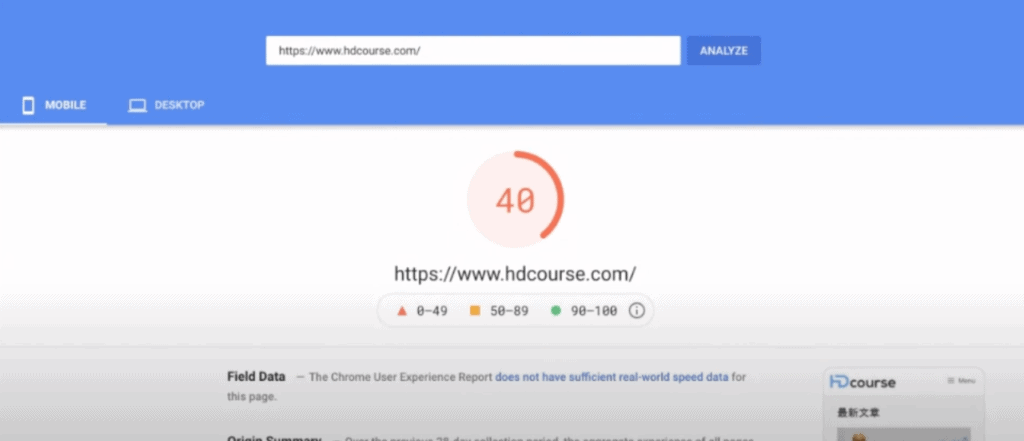Click the HDcourse logo in page preview
The width and height of the screenshot is (1024, 441).
[862, 382]
